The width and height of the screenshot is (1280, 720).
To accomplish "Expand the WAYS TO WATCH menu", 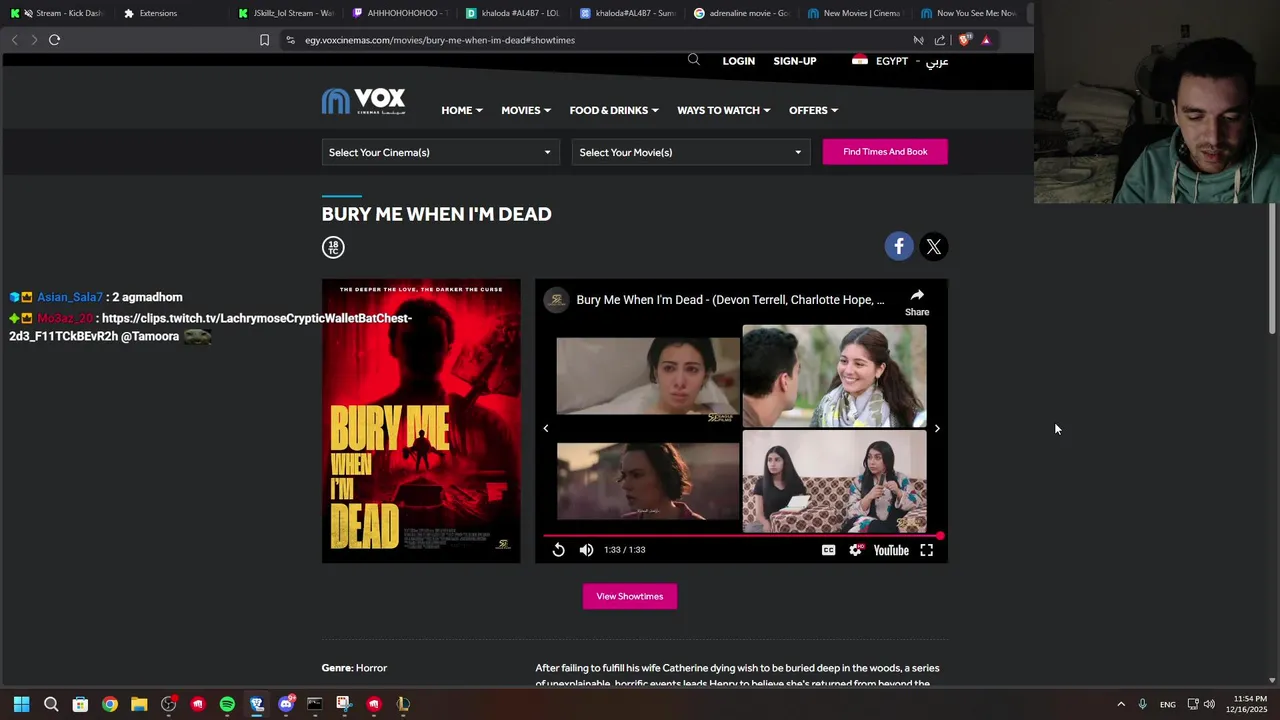I will (724, 110).
